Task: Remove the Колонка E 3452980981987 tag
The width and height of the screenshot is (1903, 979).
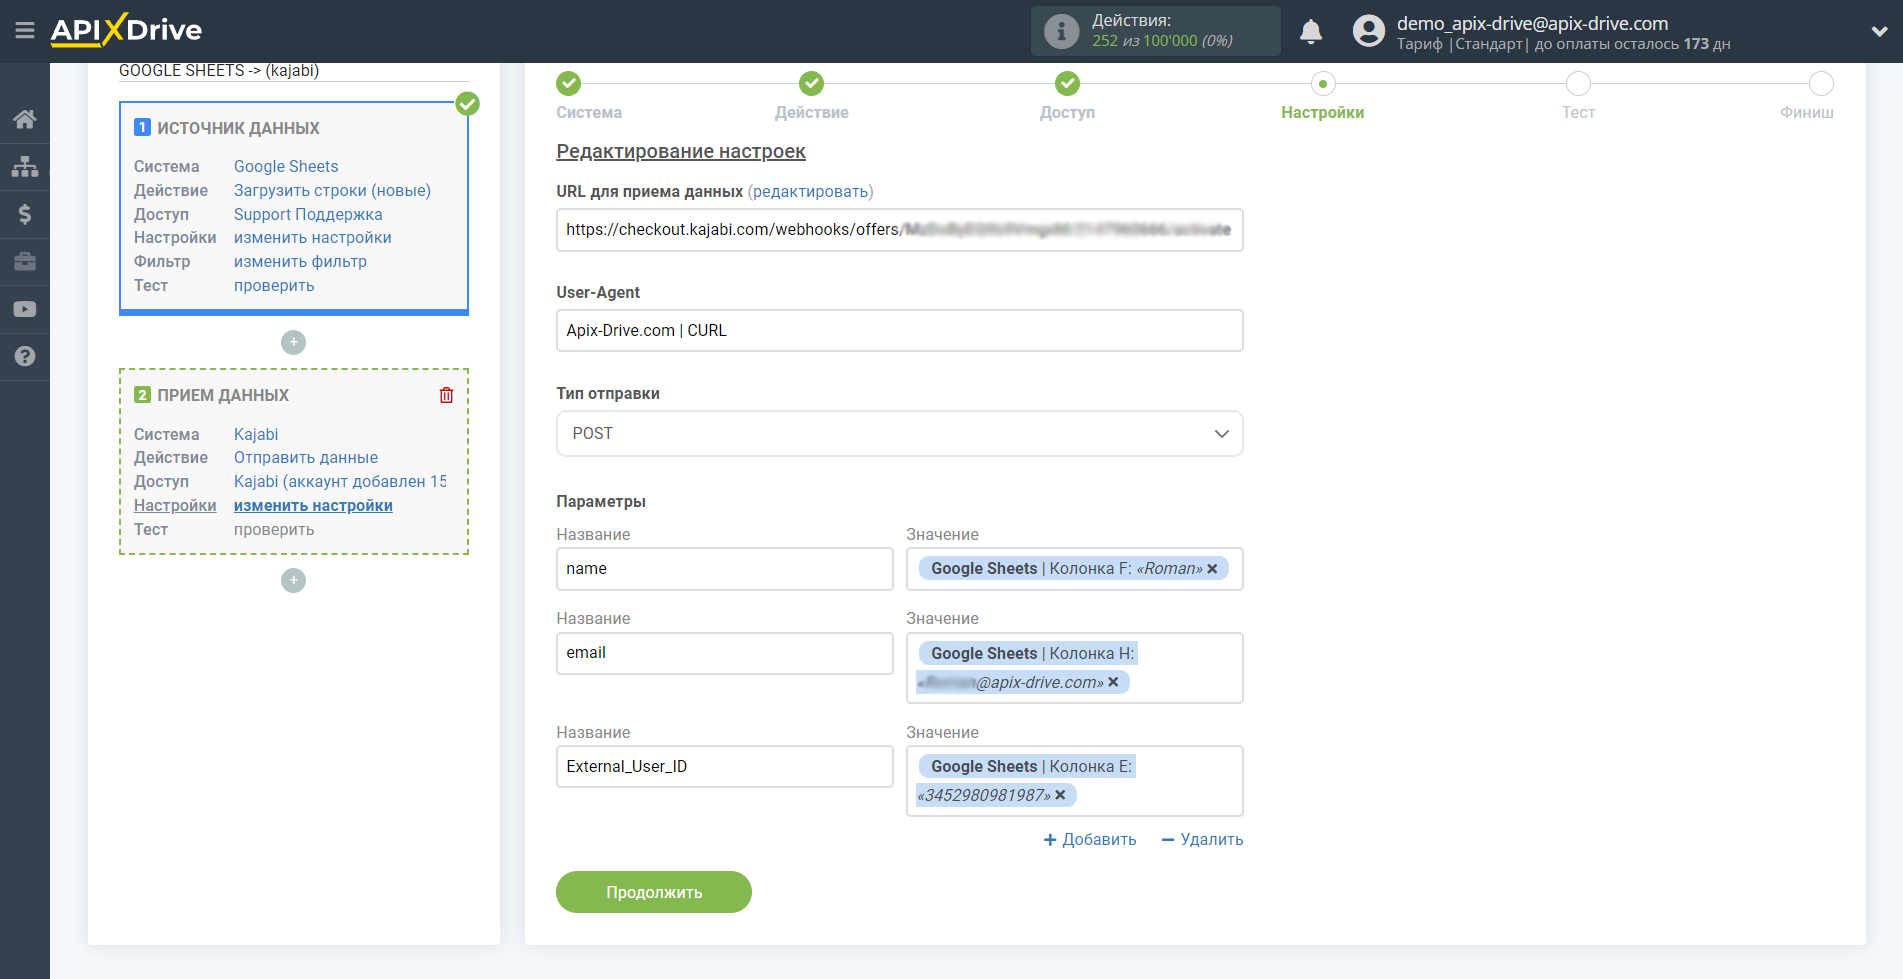Action: point(1060,795)
